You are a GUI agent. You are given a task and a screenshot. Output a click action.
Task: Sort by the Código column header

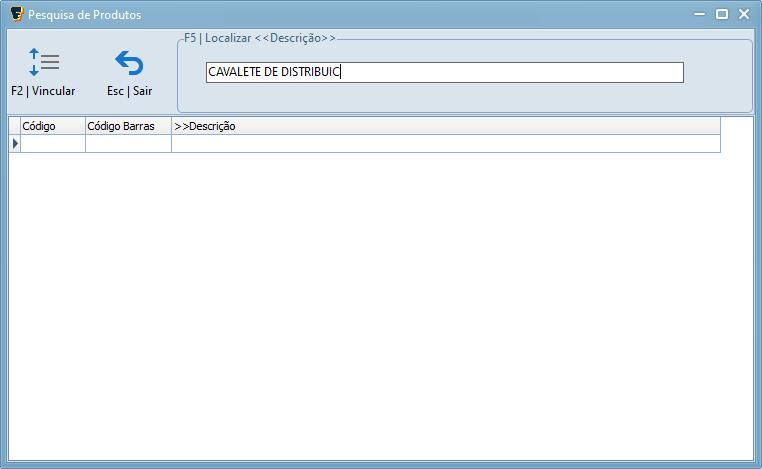(x=52, y=126)
